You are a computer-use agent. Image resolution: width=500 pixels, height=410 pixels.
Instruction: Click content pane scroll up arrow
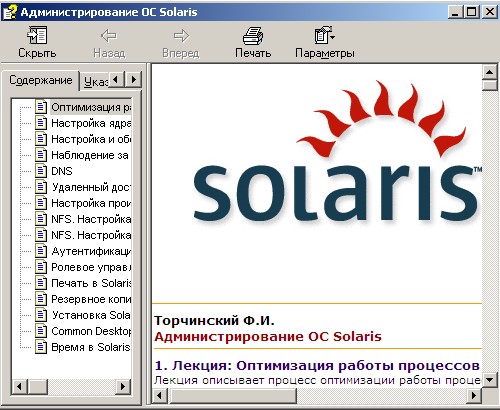coord(490,72)
